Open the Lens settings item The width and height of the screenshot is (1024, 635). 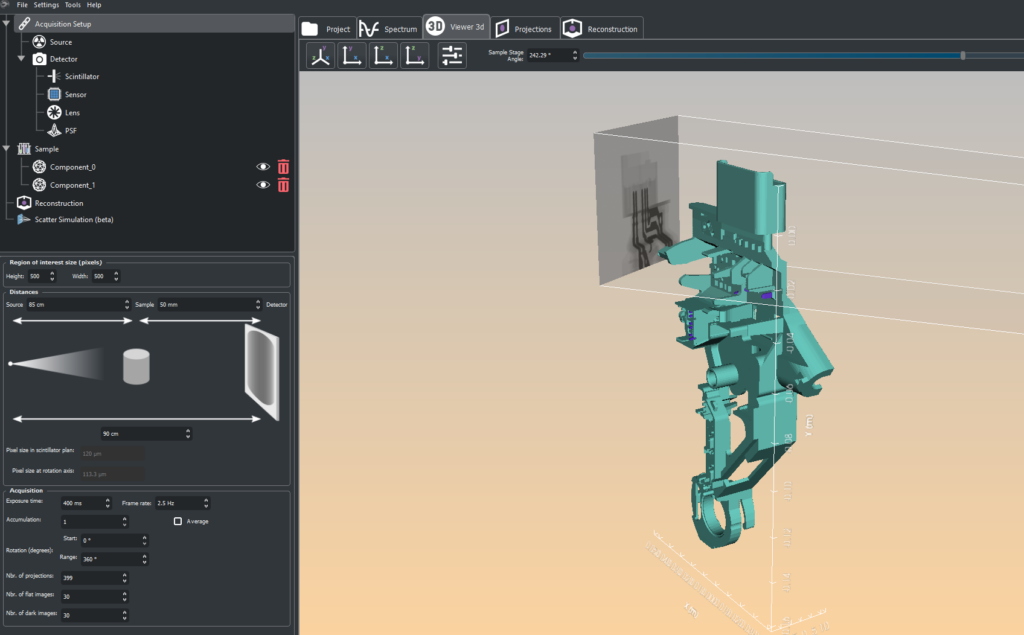(x=72, y=112)
